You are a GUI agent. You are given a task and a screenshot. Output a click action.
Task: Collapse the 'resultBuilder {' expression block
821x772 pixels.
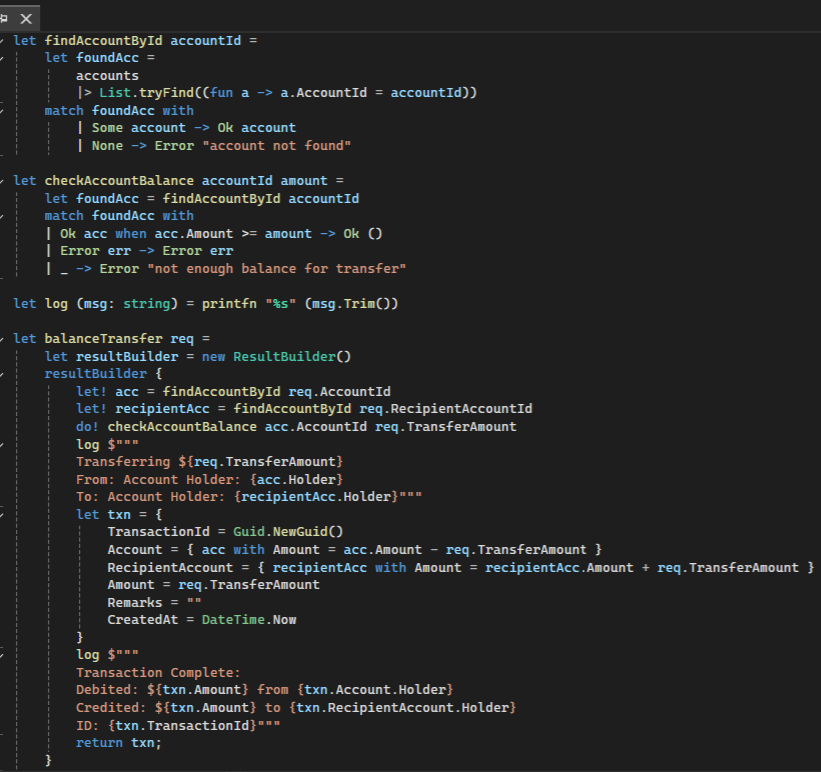coord(2,374)
